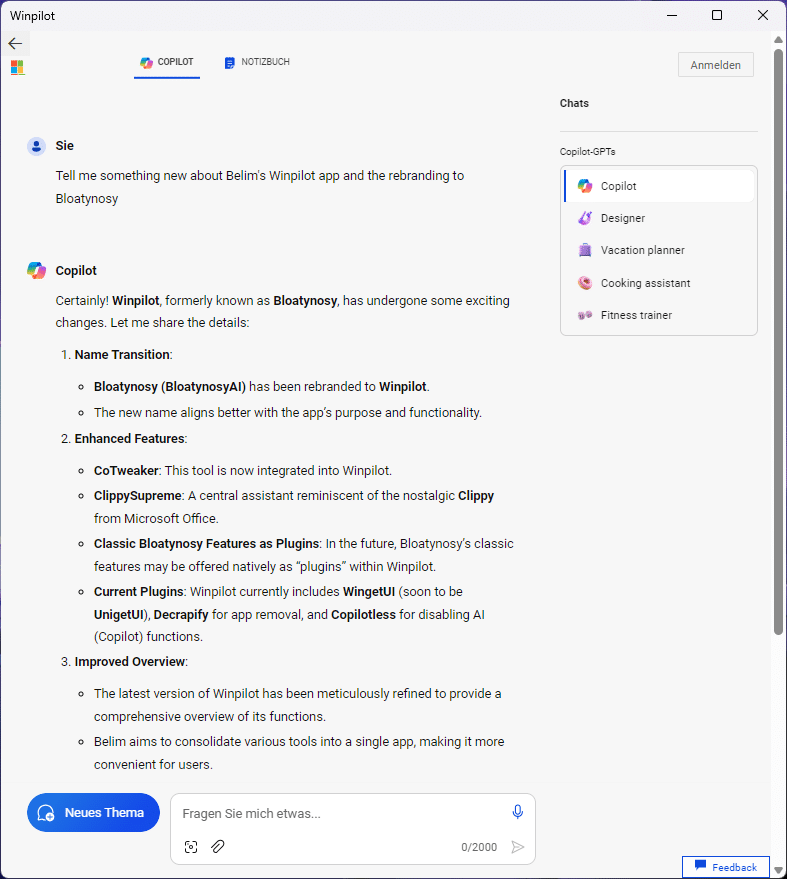Image resolution: width=787 pixels, height=879 pixels.
Task: Open the Notizbuch tab
Action: coord(257,62)
